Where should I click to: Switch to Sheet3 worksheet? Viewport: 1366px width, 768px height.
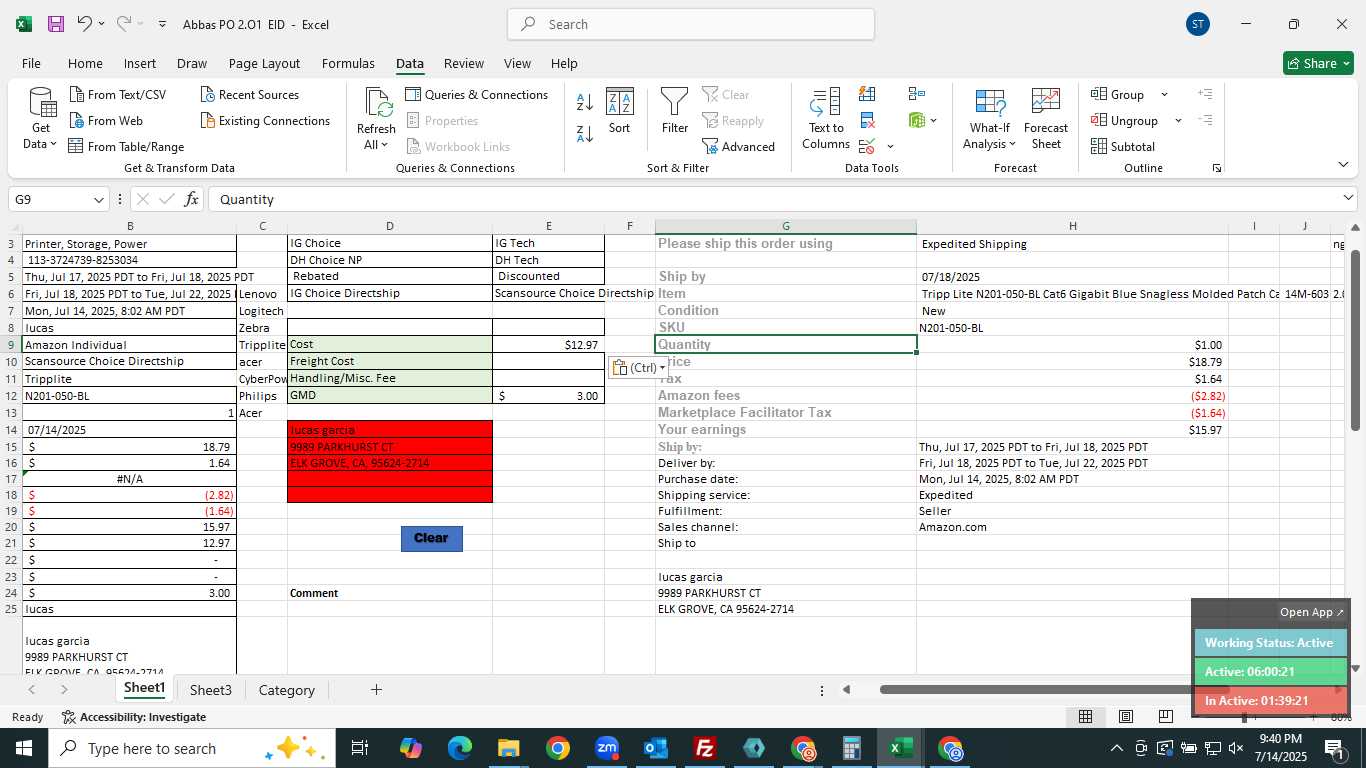coord(210,690)
